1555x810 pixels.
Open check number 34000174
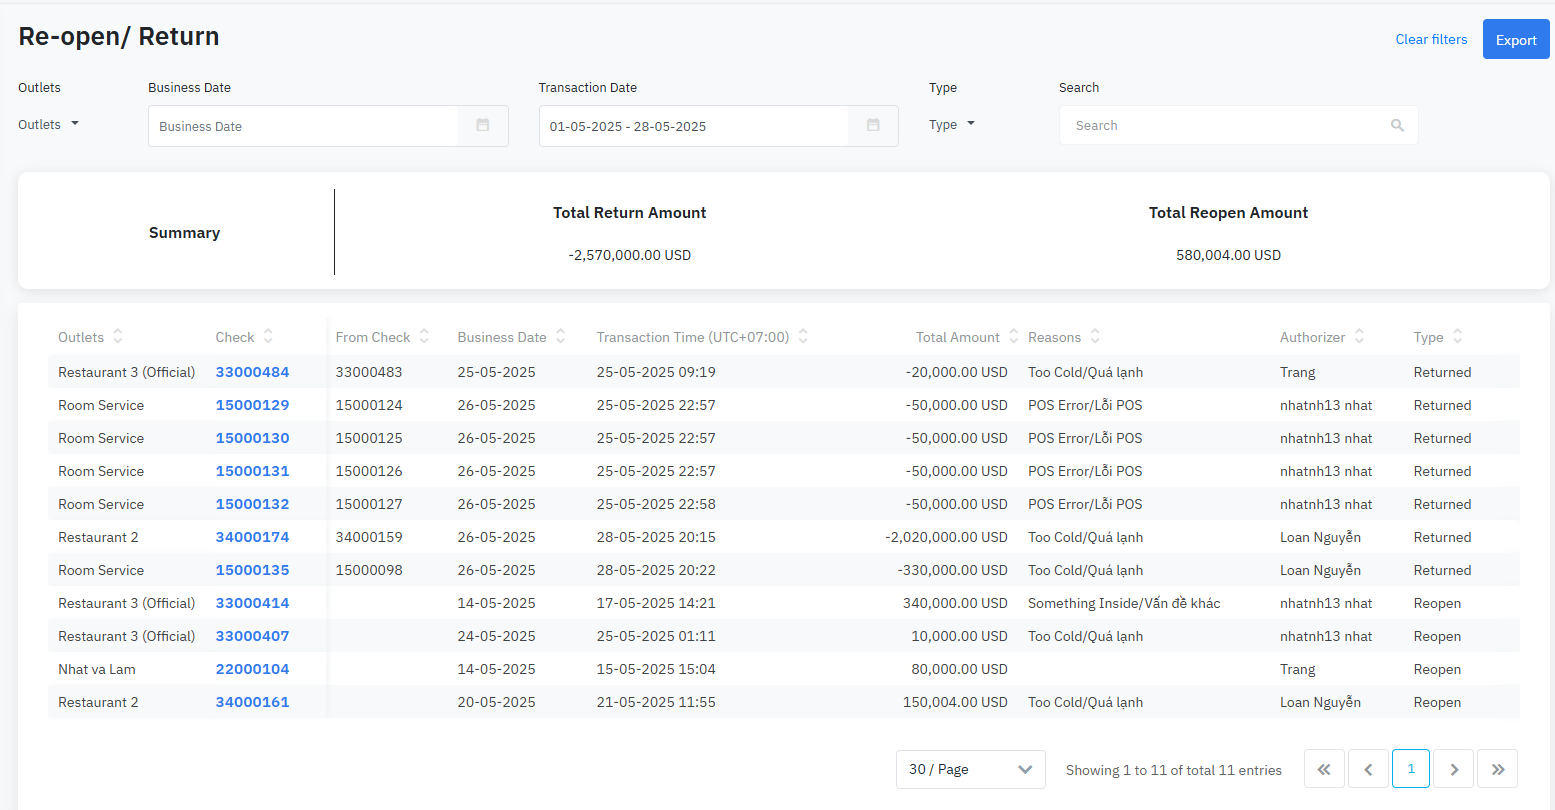pyautogui.click(x=252, y=537)
